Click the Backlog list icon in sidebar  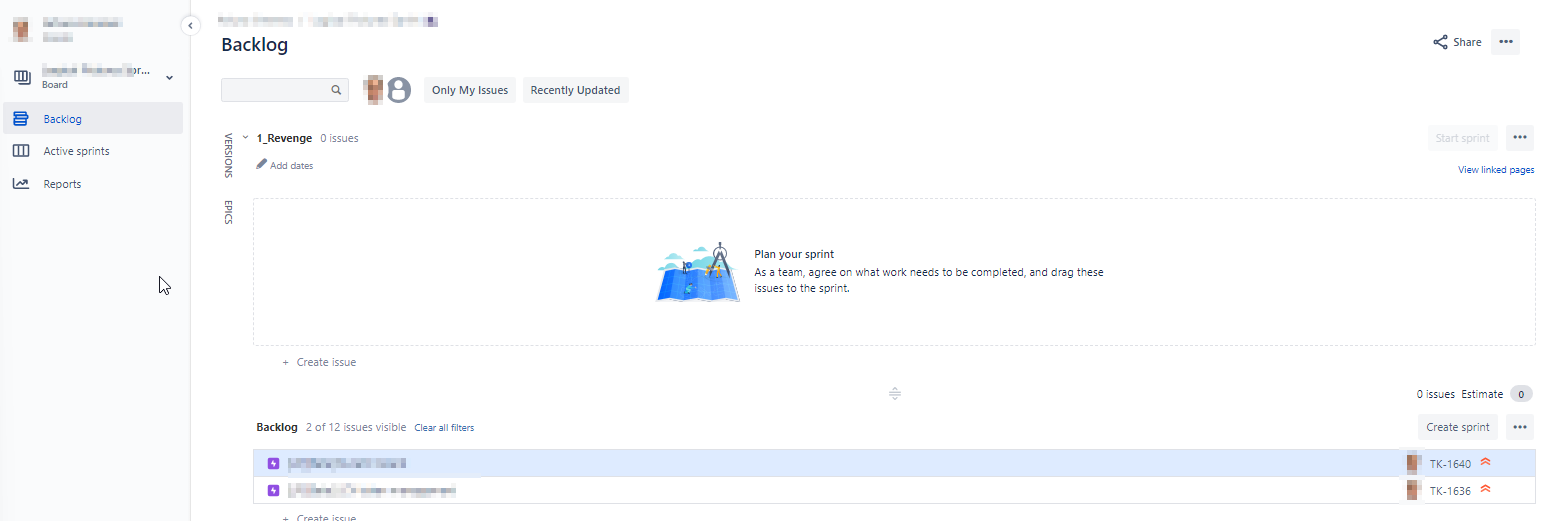coord(21,119)
